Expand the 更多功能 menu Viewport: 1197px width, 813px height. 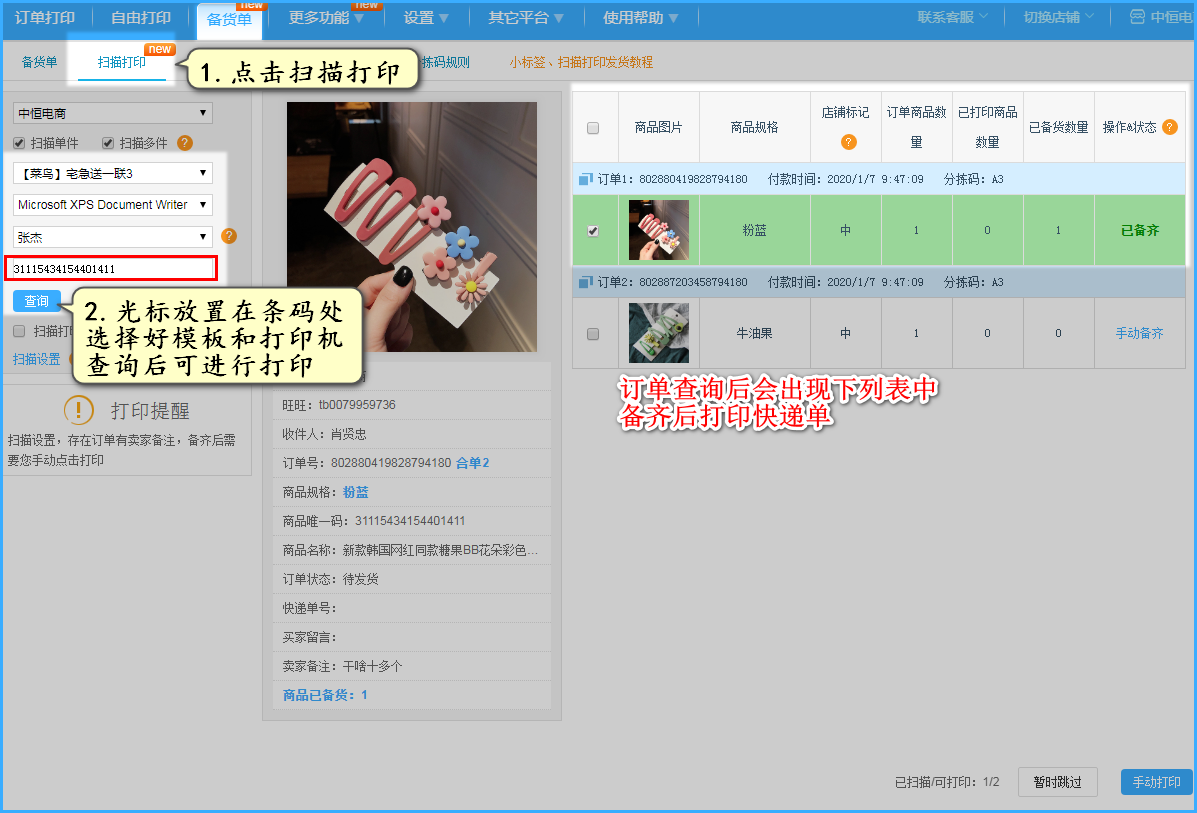(x=326, y=18)
